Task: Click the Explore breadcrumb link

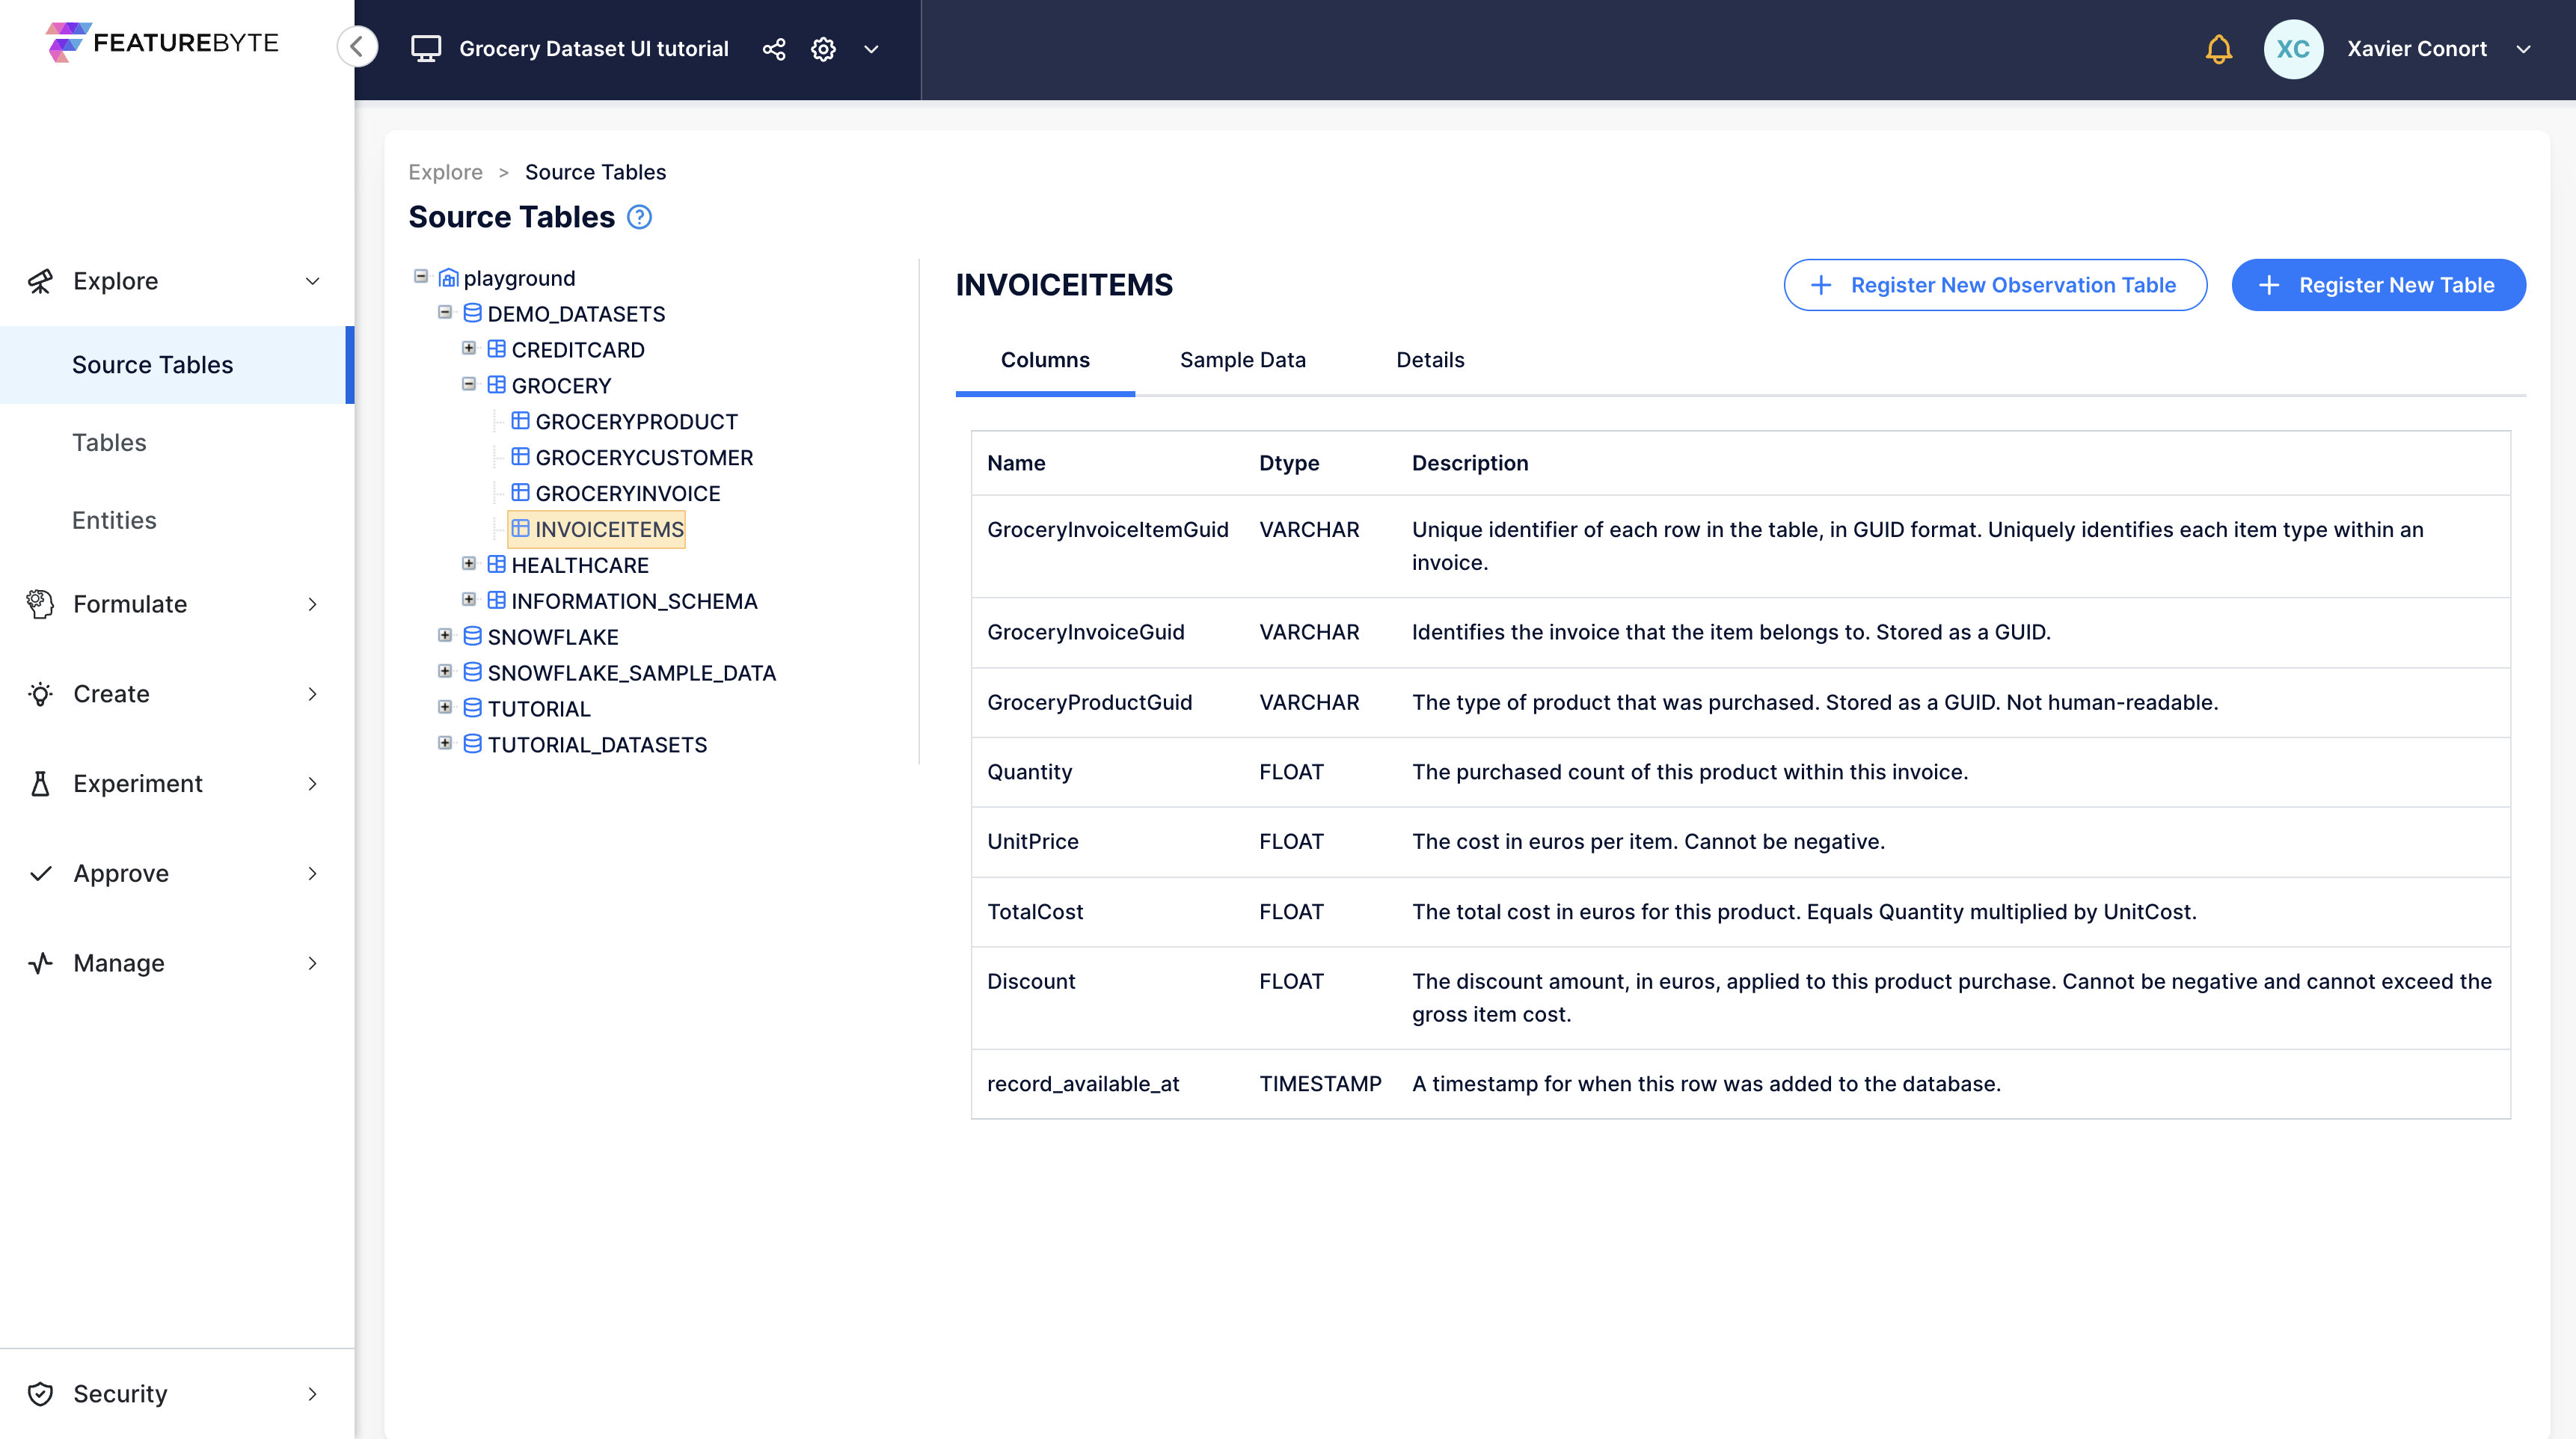Action: pos(445,172)
